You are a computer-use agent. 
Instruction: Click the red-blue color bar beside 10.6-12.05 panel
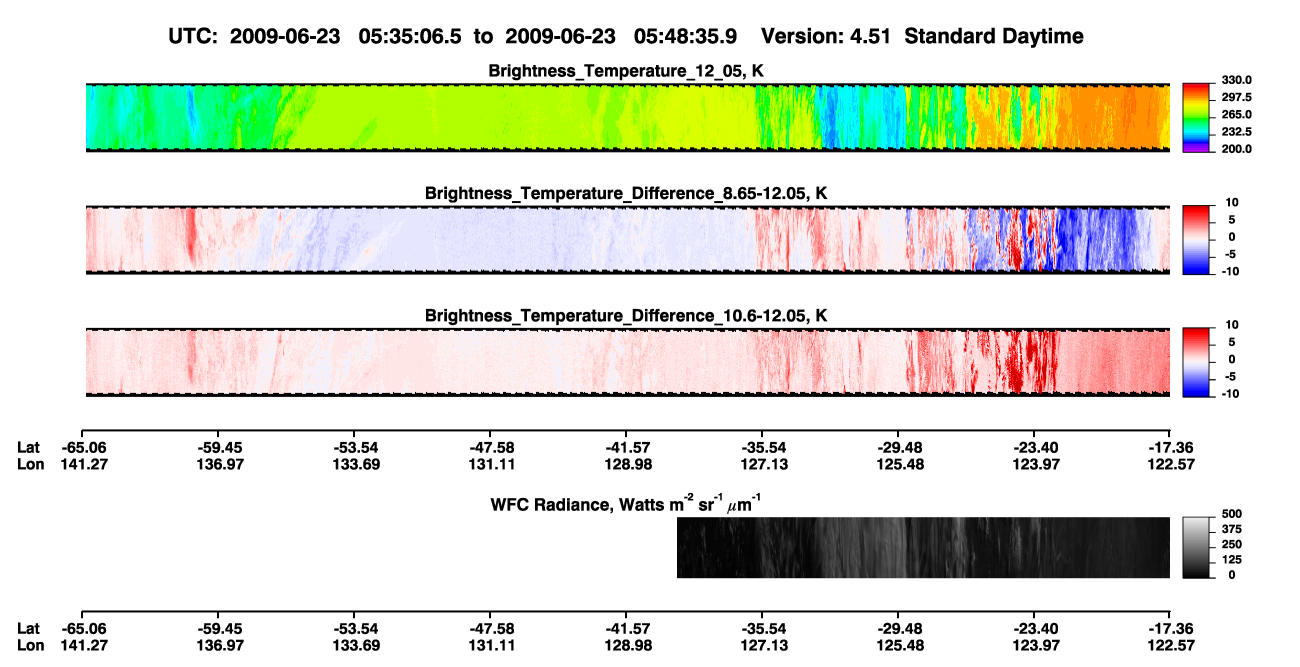click(x=1195, y=362)
